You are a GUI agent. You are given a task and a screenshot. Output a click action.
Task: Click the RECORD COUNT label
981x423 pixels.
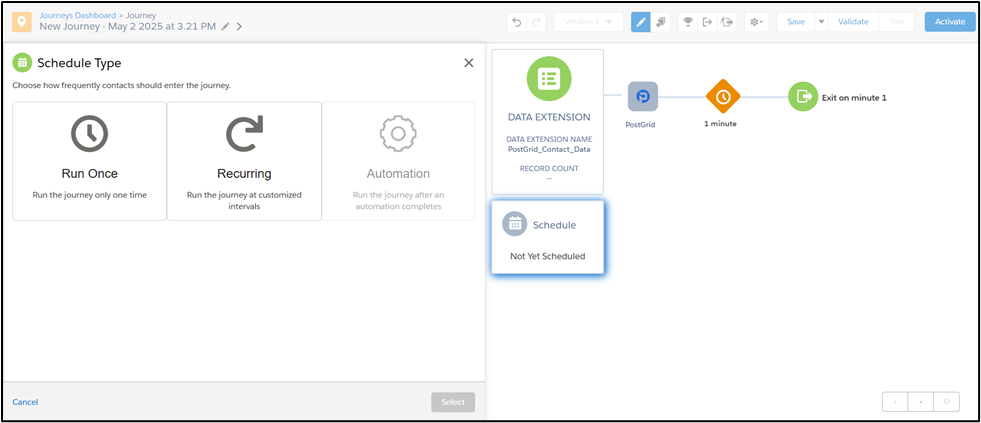coord(549,169)
